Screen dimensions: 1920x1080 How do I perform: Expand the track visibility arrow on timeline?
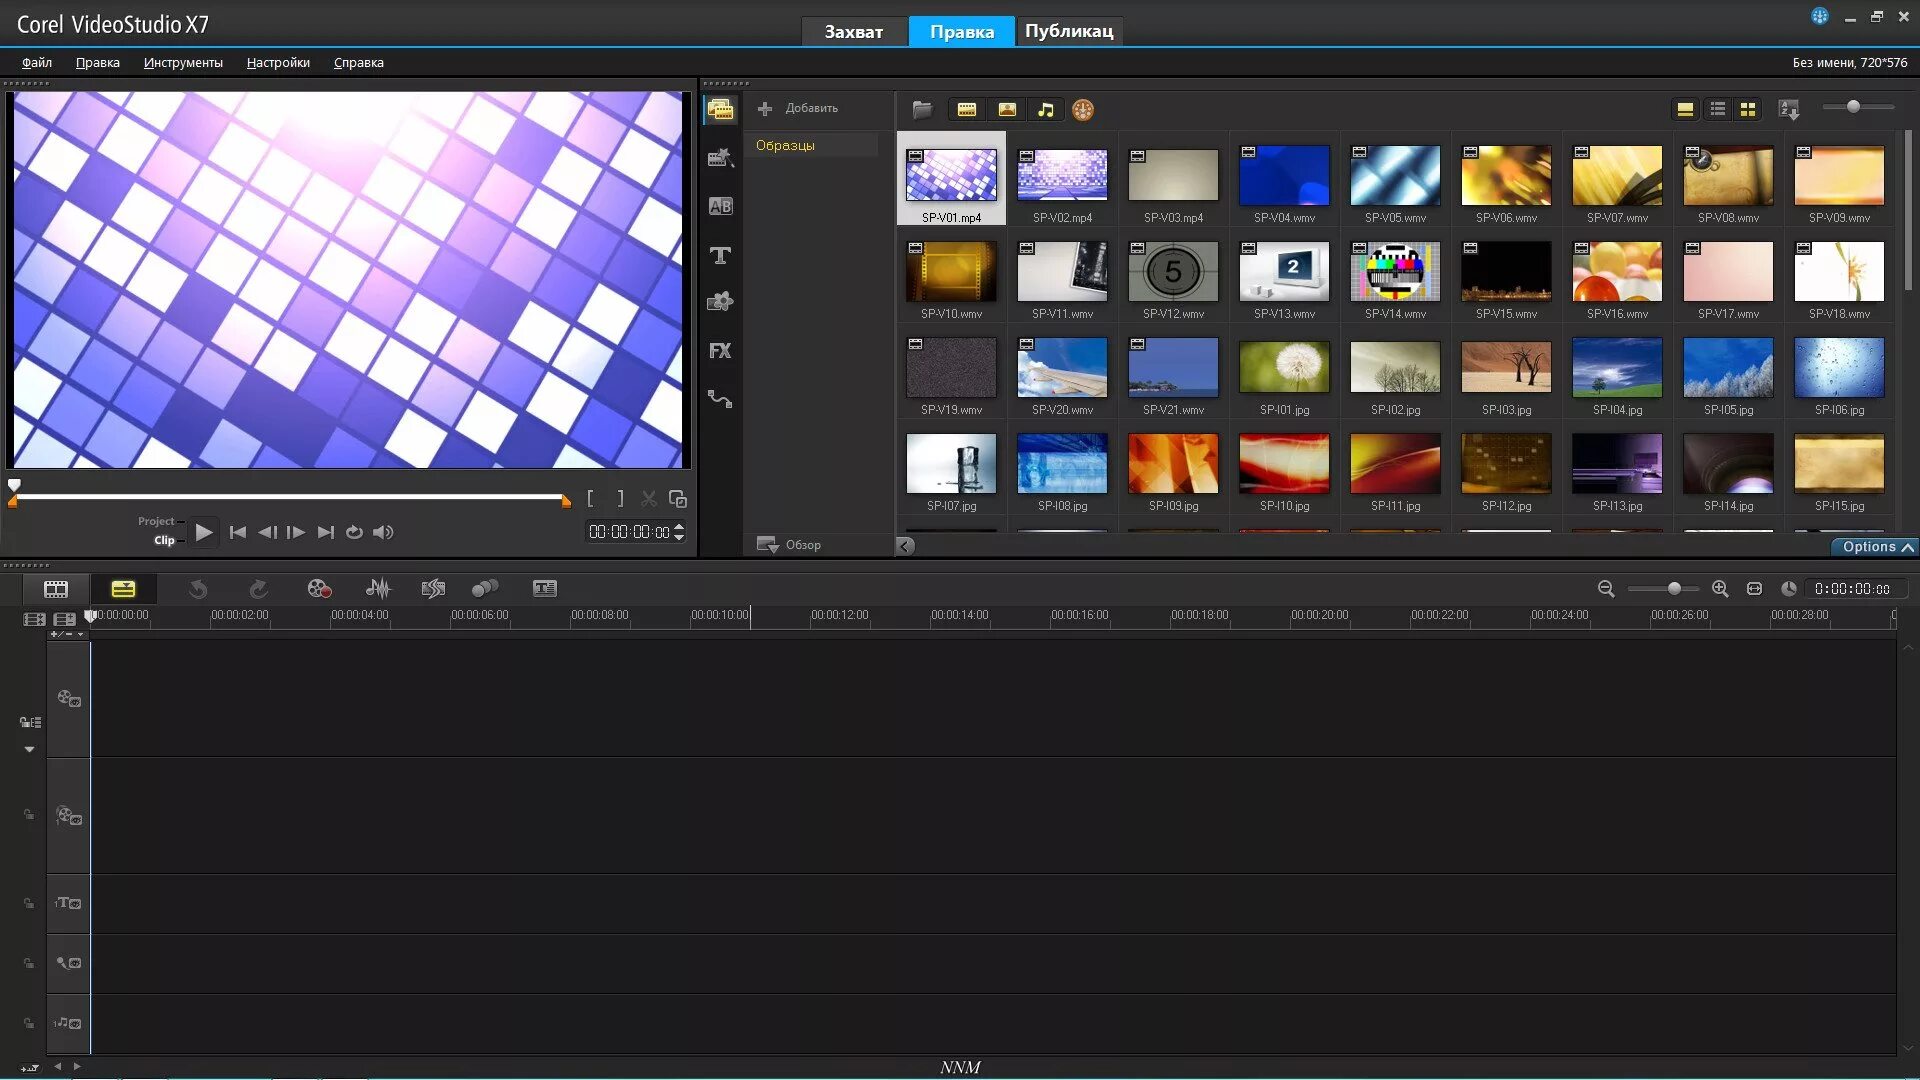(29, 749)
